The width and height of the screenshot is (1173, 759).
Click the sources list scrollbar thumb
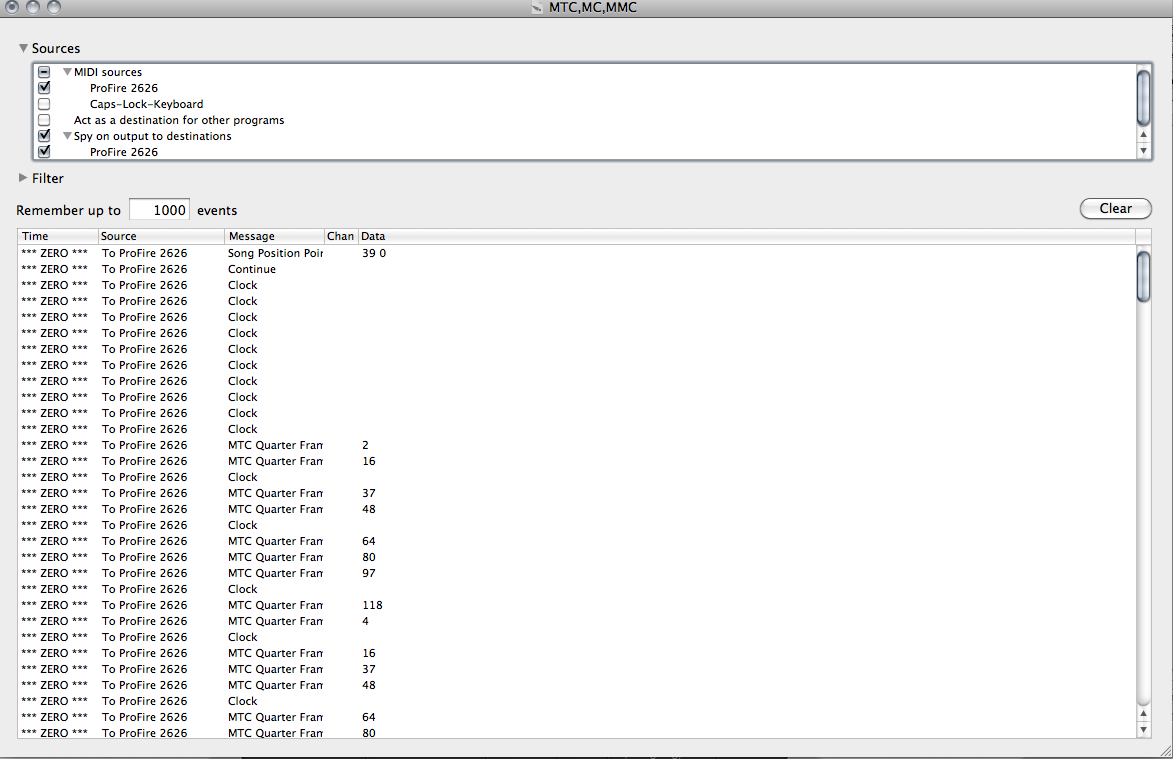tap(1143, 97)
